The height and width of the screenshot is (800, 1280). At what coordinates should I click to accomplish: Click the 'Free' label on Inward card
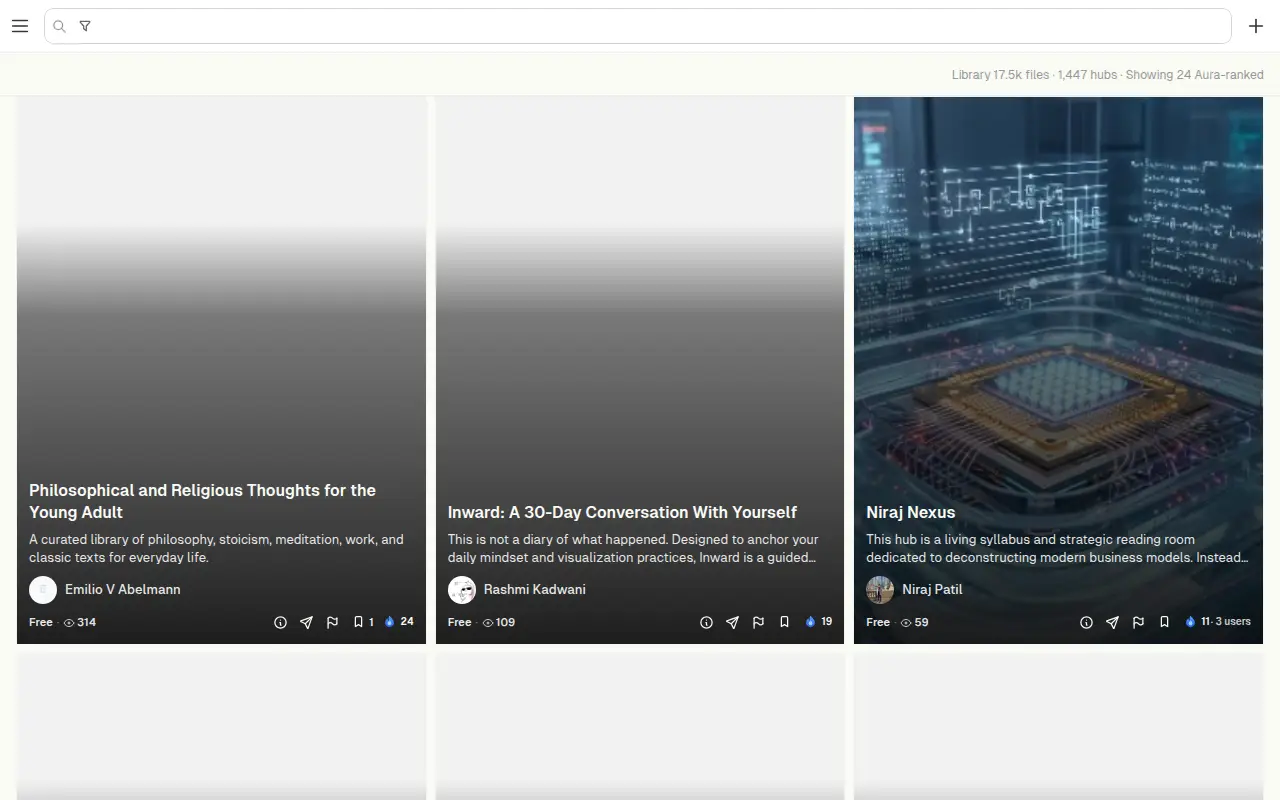[x=460, y=622]
